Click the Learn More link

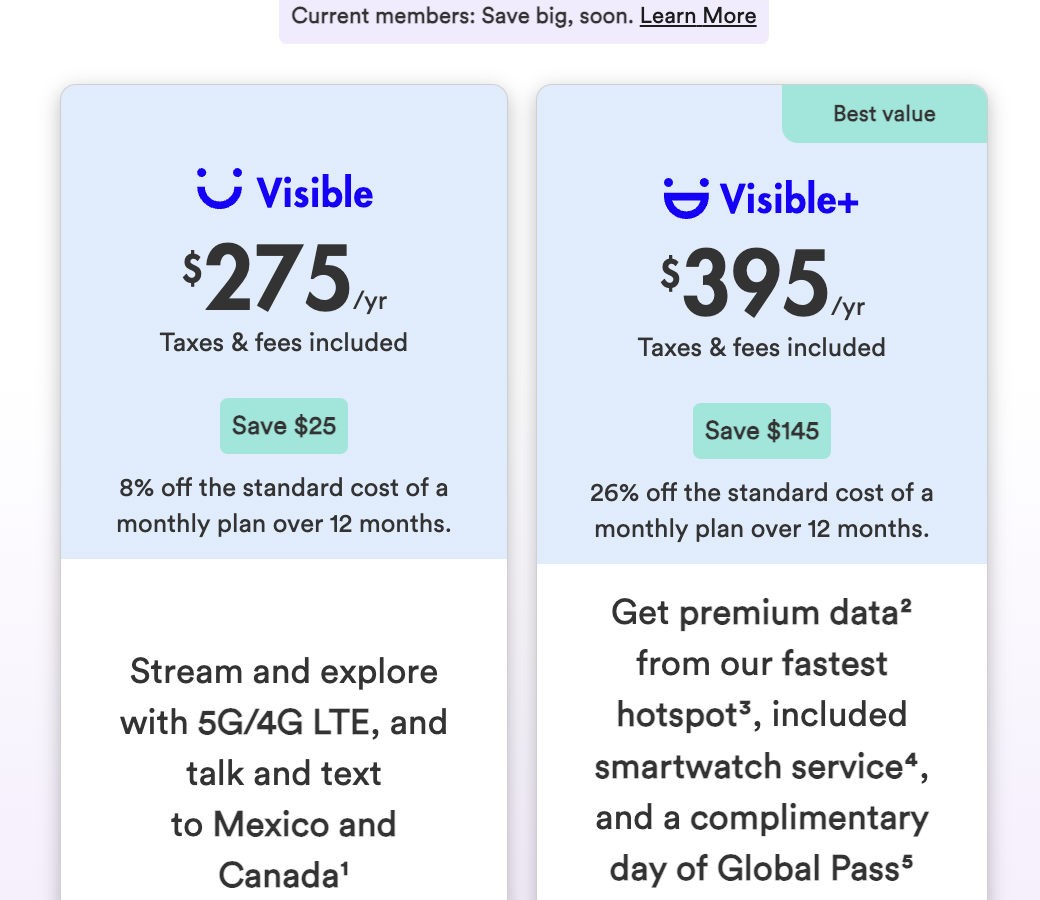(698, 17)
